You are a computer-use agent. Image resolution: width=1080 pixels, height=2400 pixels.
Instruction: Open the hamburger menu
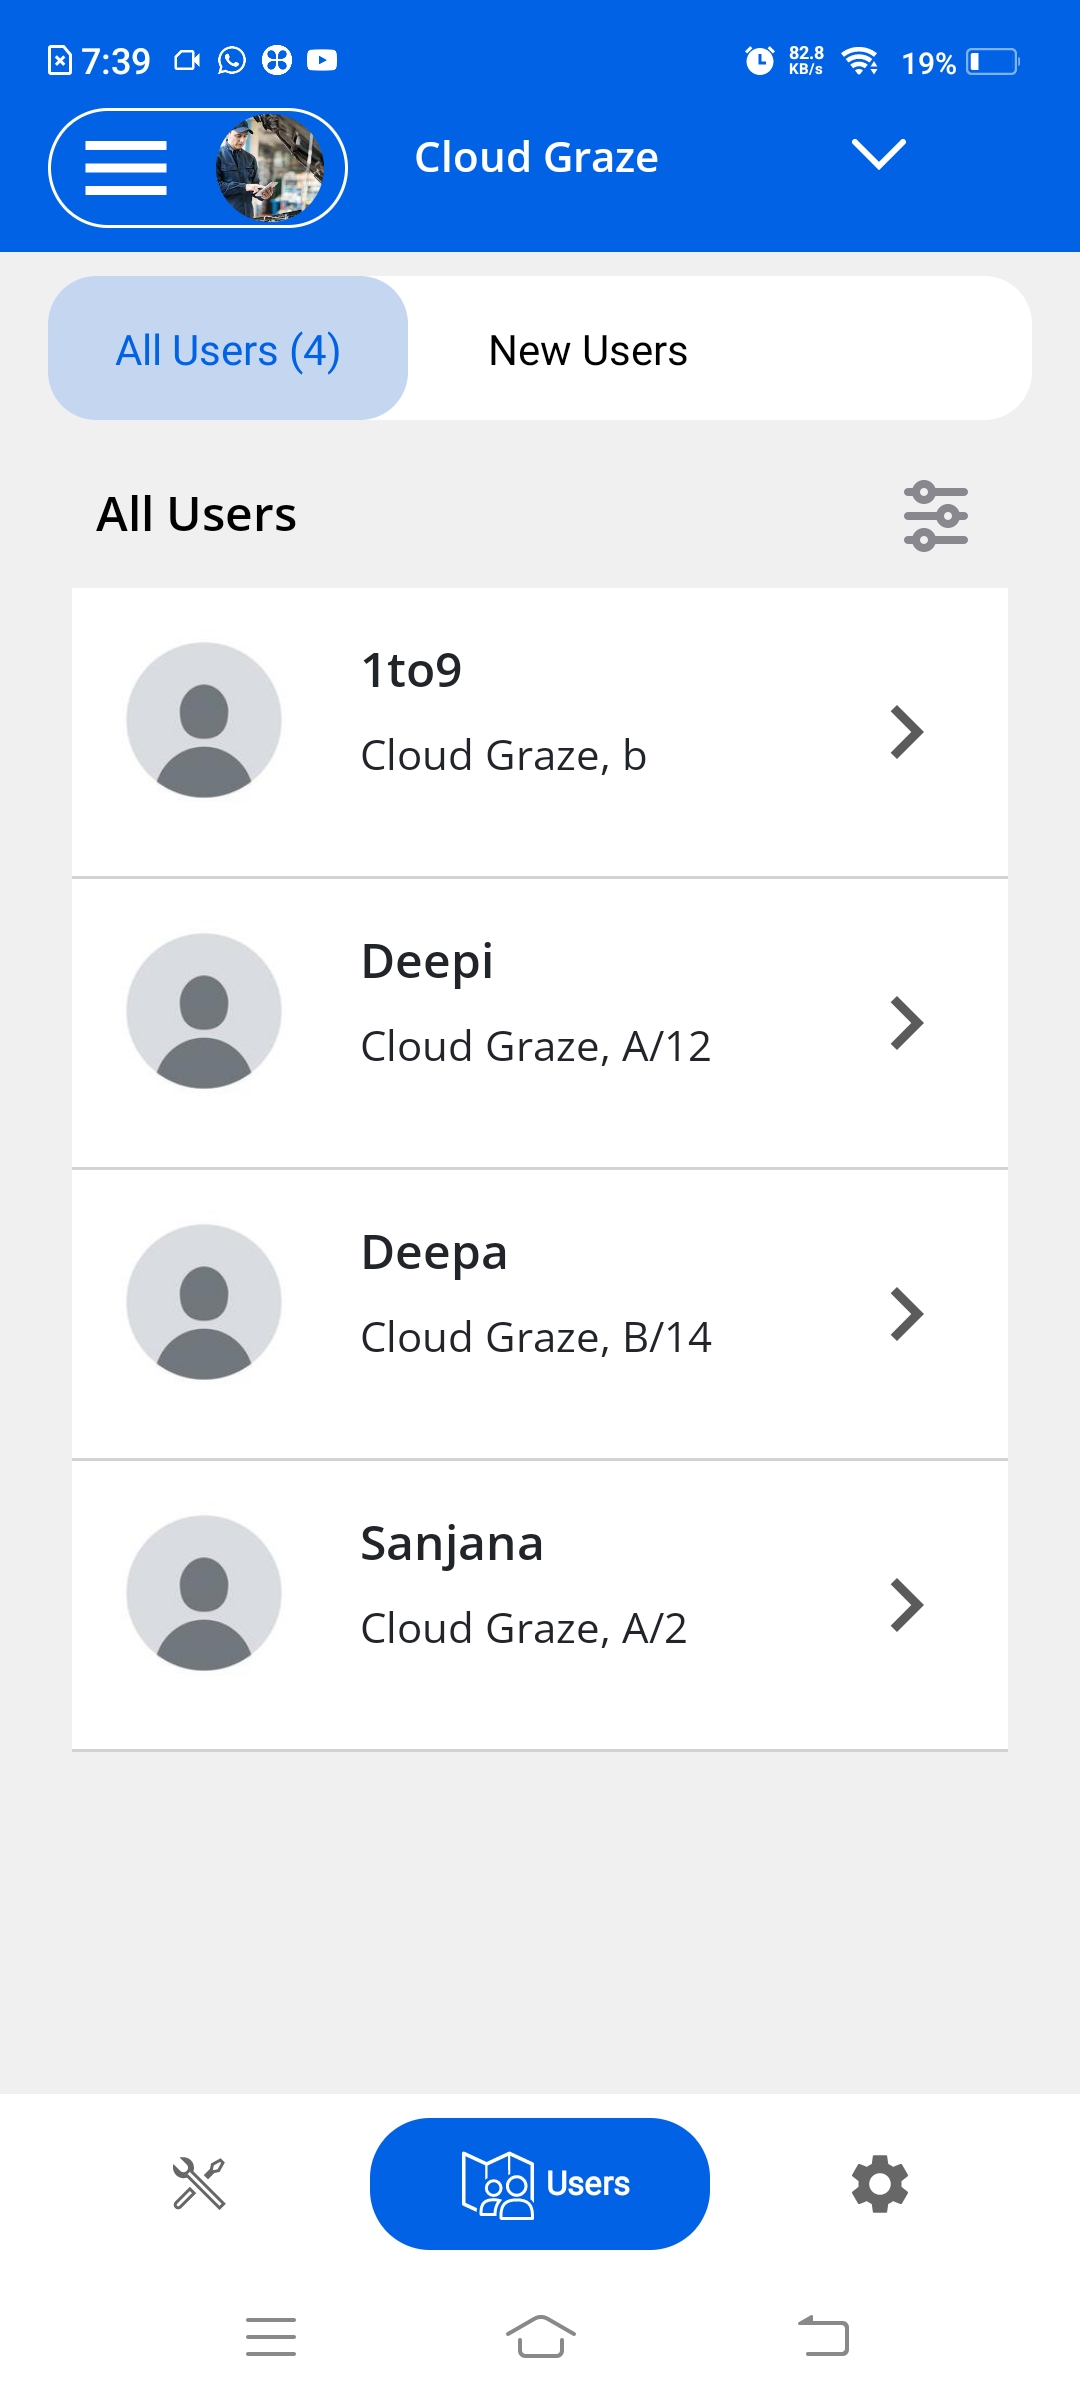[x=126, y=168]
